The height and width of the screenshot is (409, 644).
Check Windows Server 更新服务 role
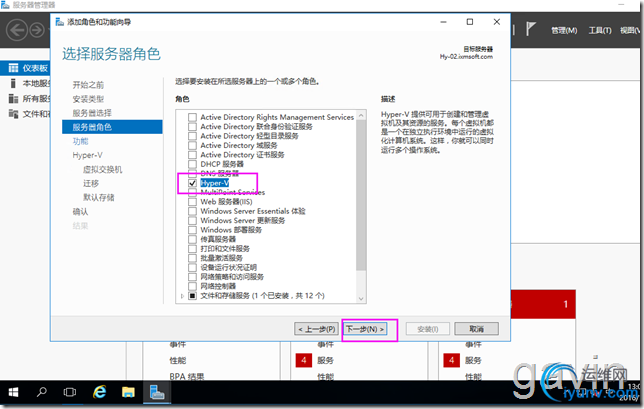coord(192,221)
